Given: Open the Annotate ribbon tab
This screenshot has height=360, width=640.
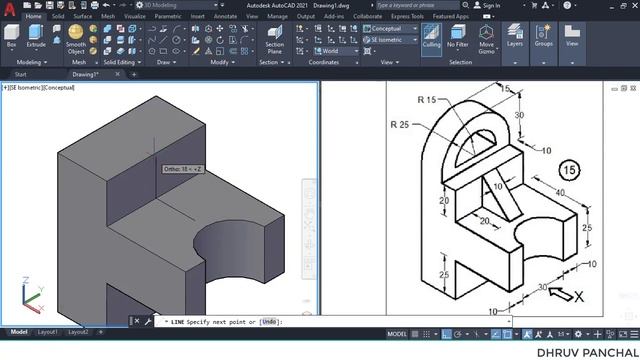Looking at the screenshot, I should coord(225,16).
